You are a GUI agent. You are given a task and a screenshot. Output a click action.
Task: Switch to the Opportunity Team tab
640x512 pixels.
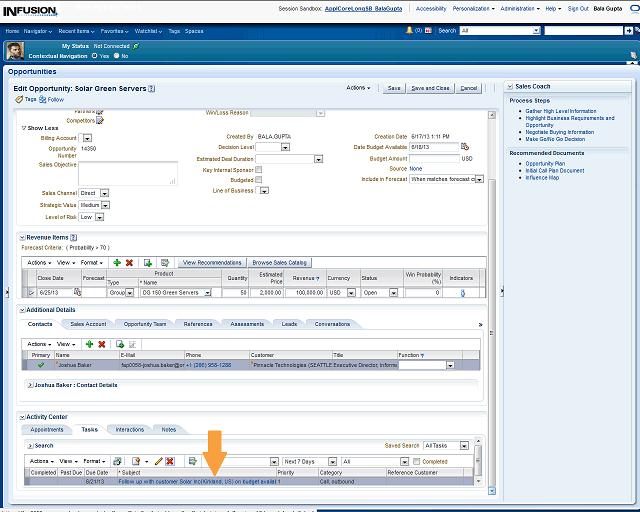tap(145, 324)
